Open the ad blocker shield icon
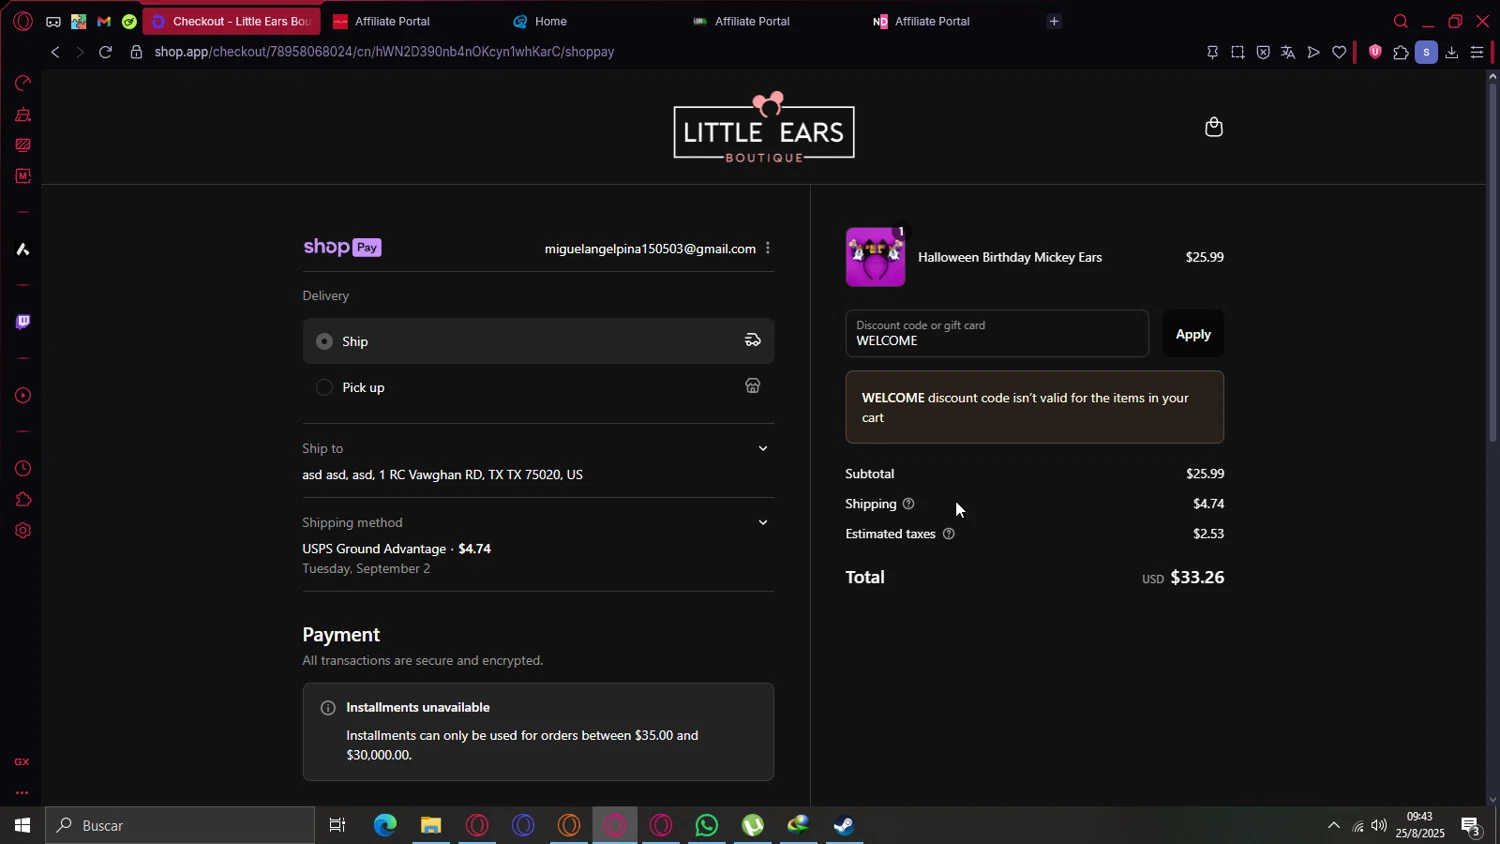 pos(1263,52)
